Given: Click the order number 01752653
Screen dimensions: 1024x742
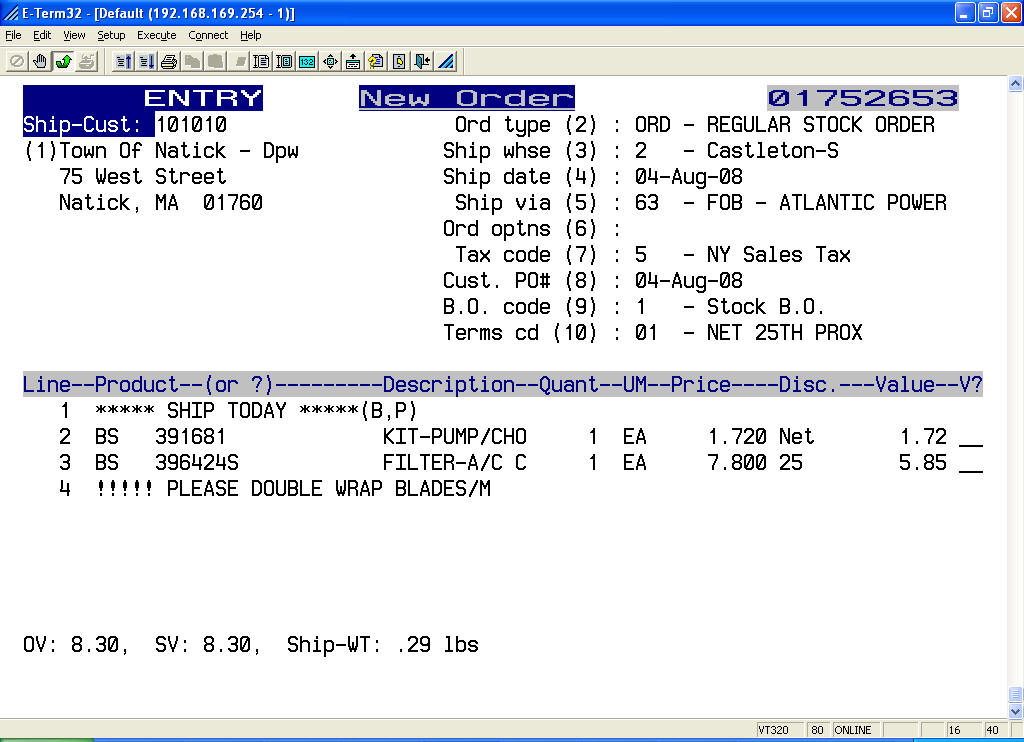Looking at the screenshot, I should 863,98.
